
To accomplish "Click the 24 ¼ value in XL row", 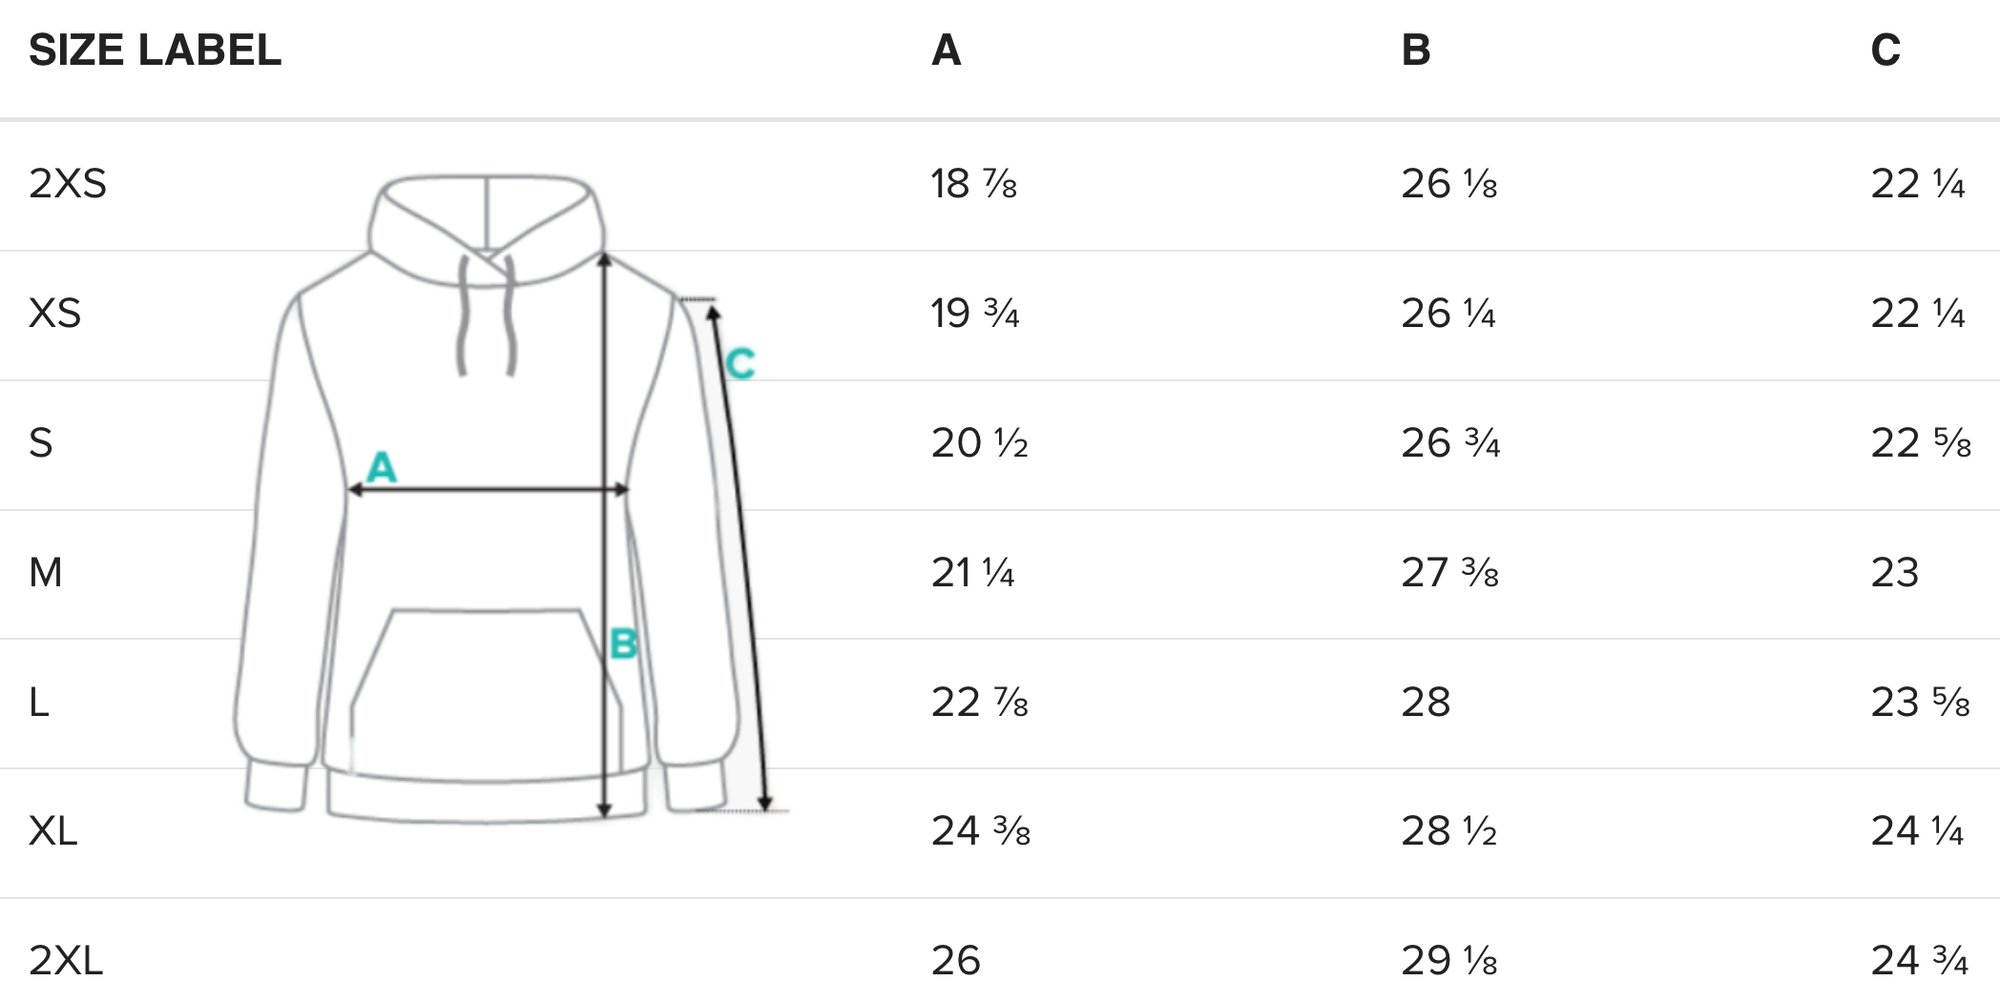I will [1918, 831].
